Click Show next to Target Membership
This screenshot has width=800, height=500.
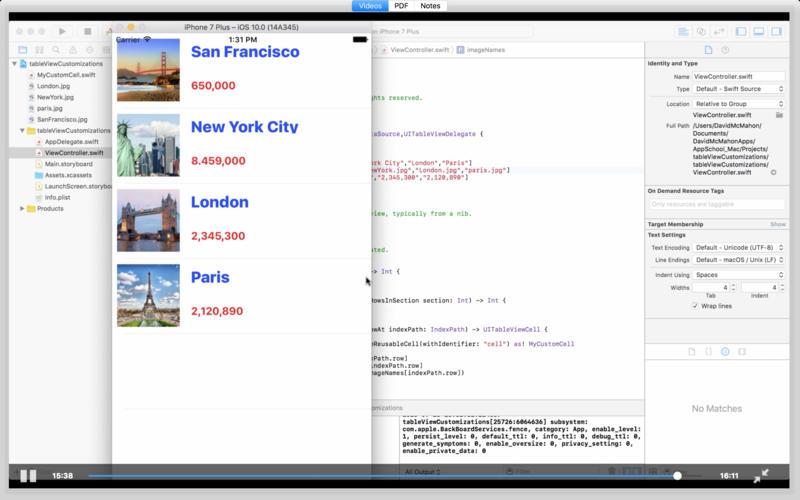778,224
